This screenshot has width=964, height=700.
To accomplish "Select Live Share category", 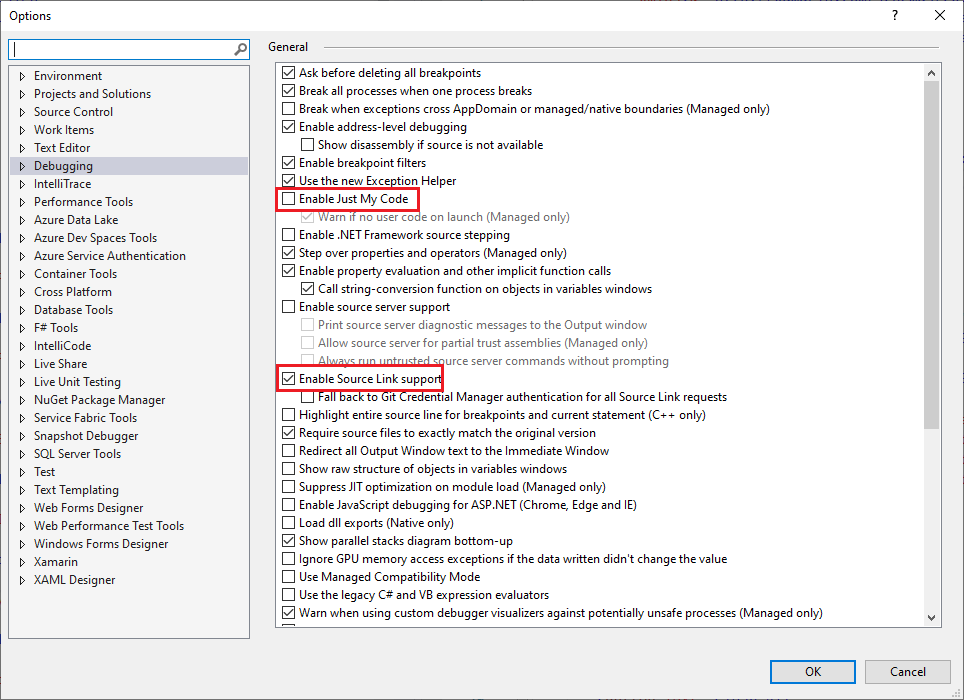I will pos(60,364).
